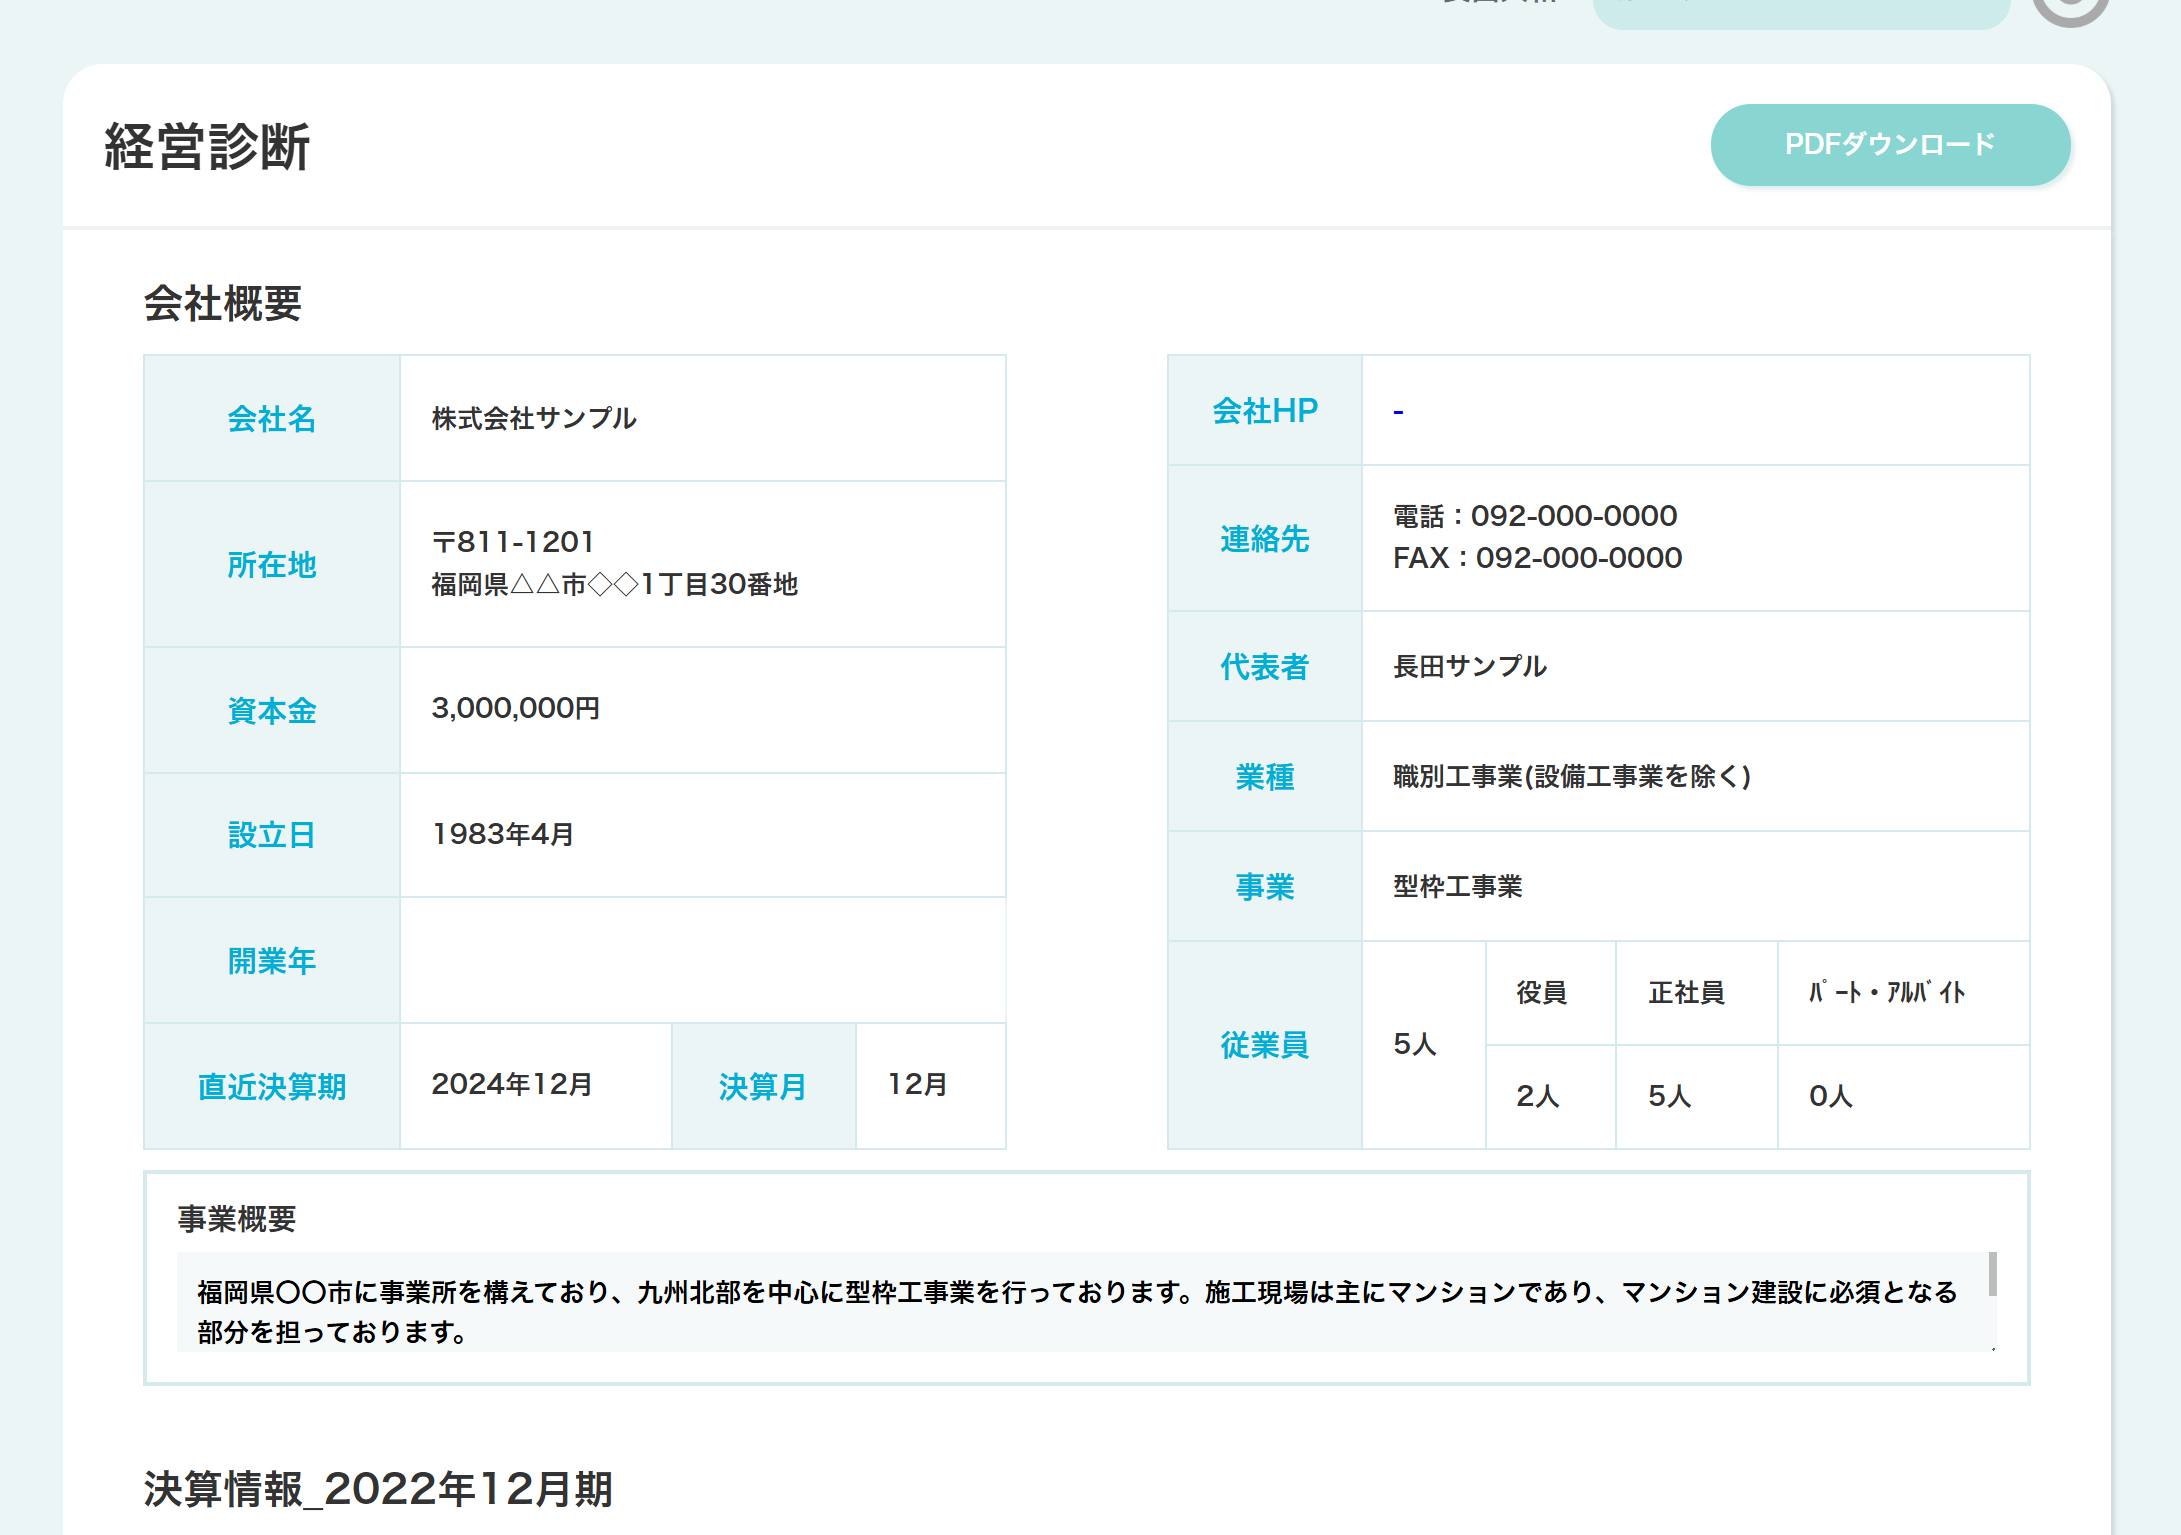
Task: Click the 決算月 cell showing 12月
Action: 915,1083
